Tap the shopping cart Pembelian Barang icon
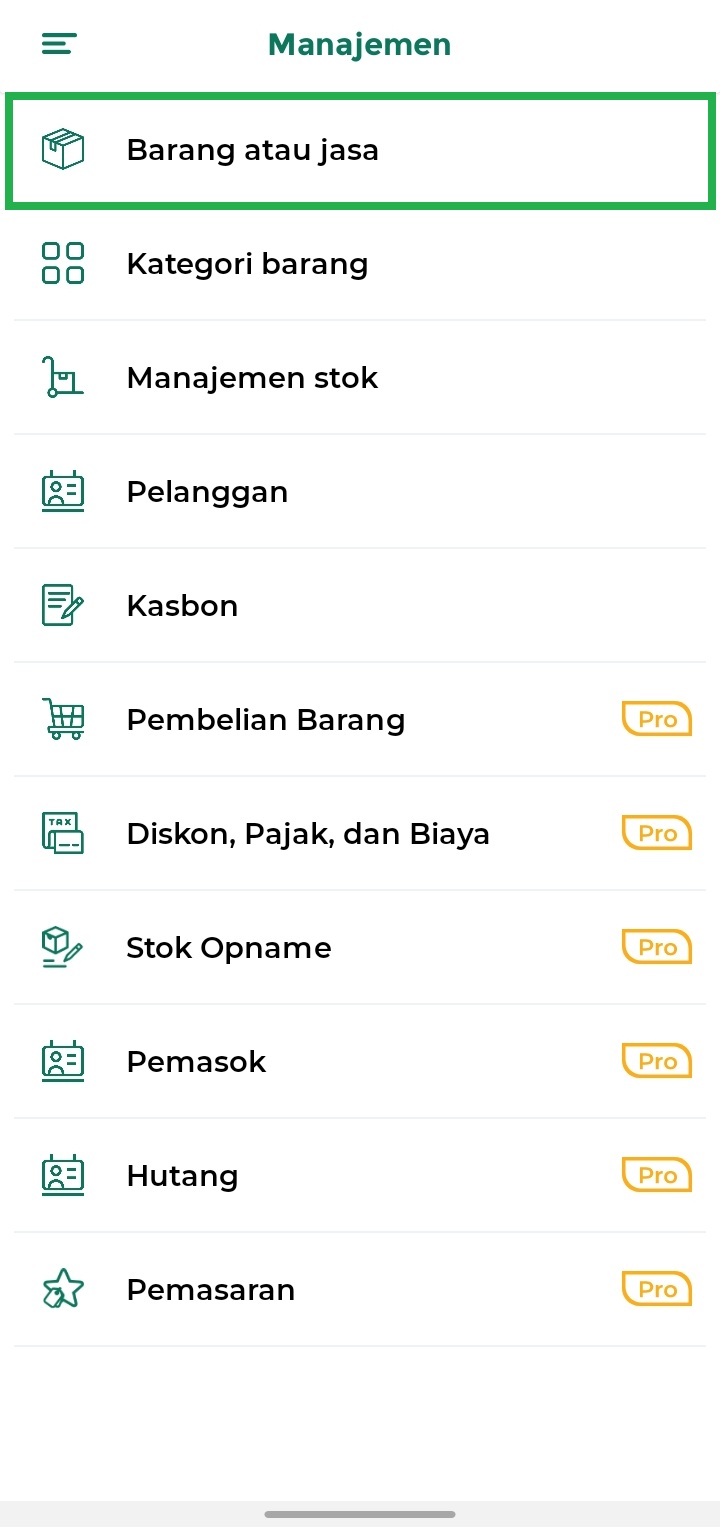Image resolution: width=720 pixels, height=1527 pixels. pos(63,720)
